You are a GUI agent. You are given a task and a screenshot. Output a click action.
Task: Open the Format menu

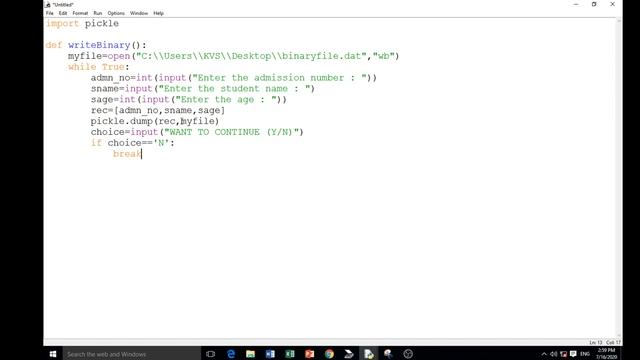(80, 13)
